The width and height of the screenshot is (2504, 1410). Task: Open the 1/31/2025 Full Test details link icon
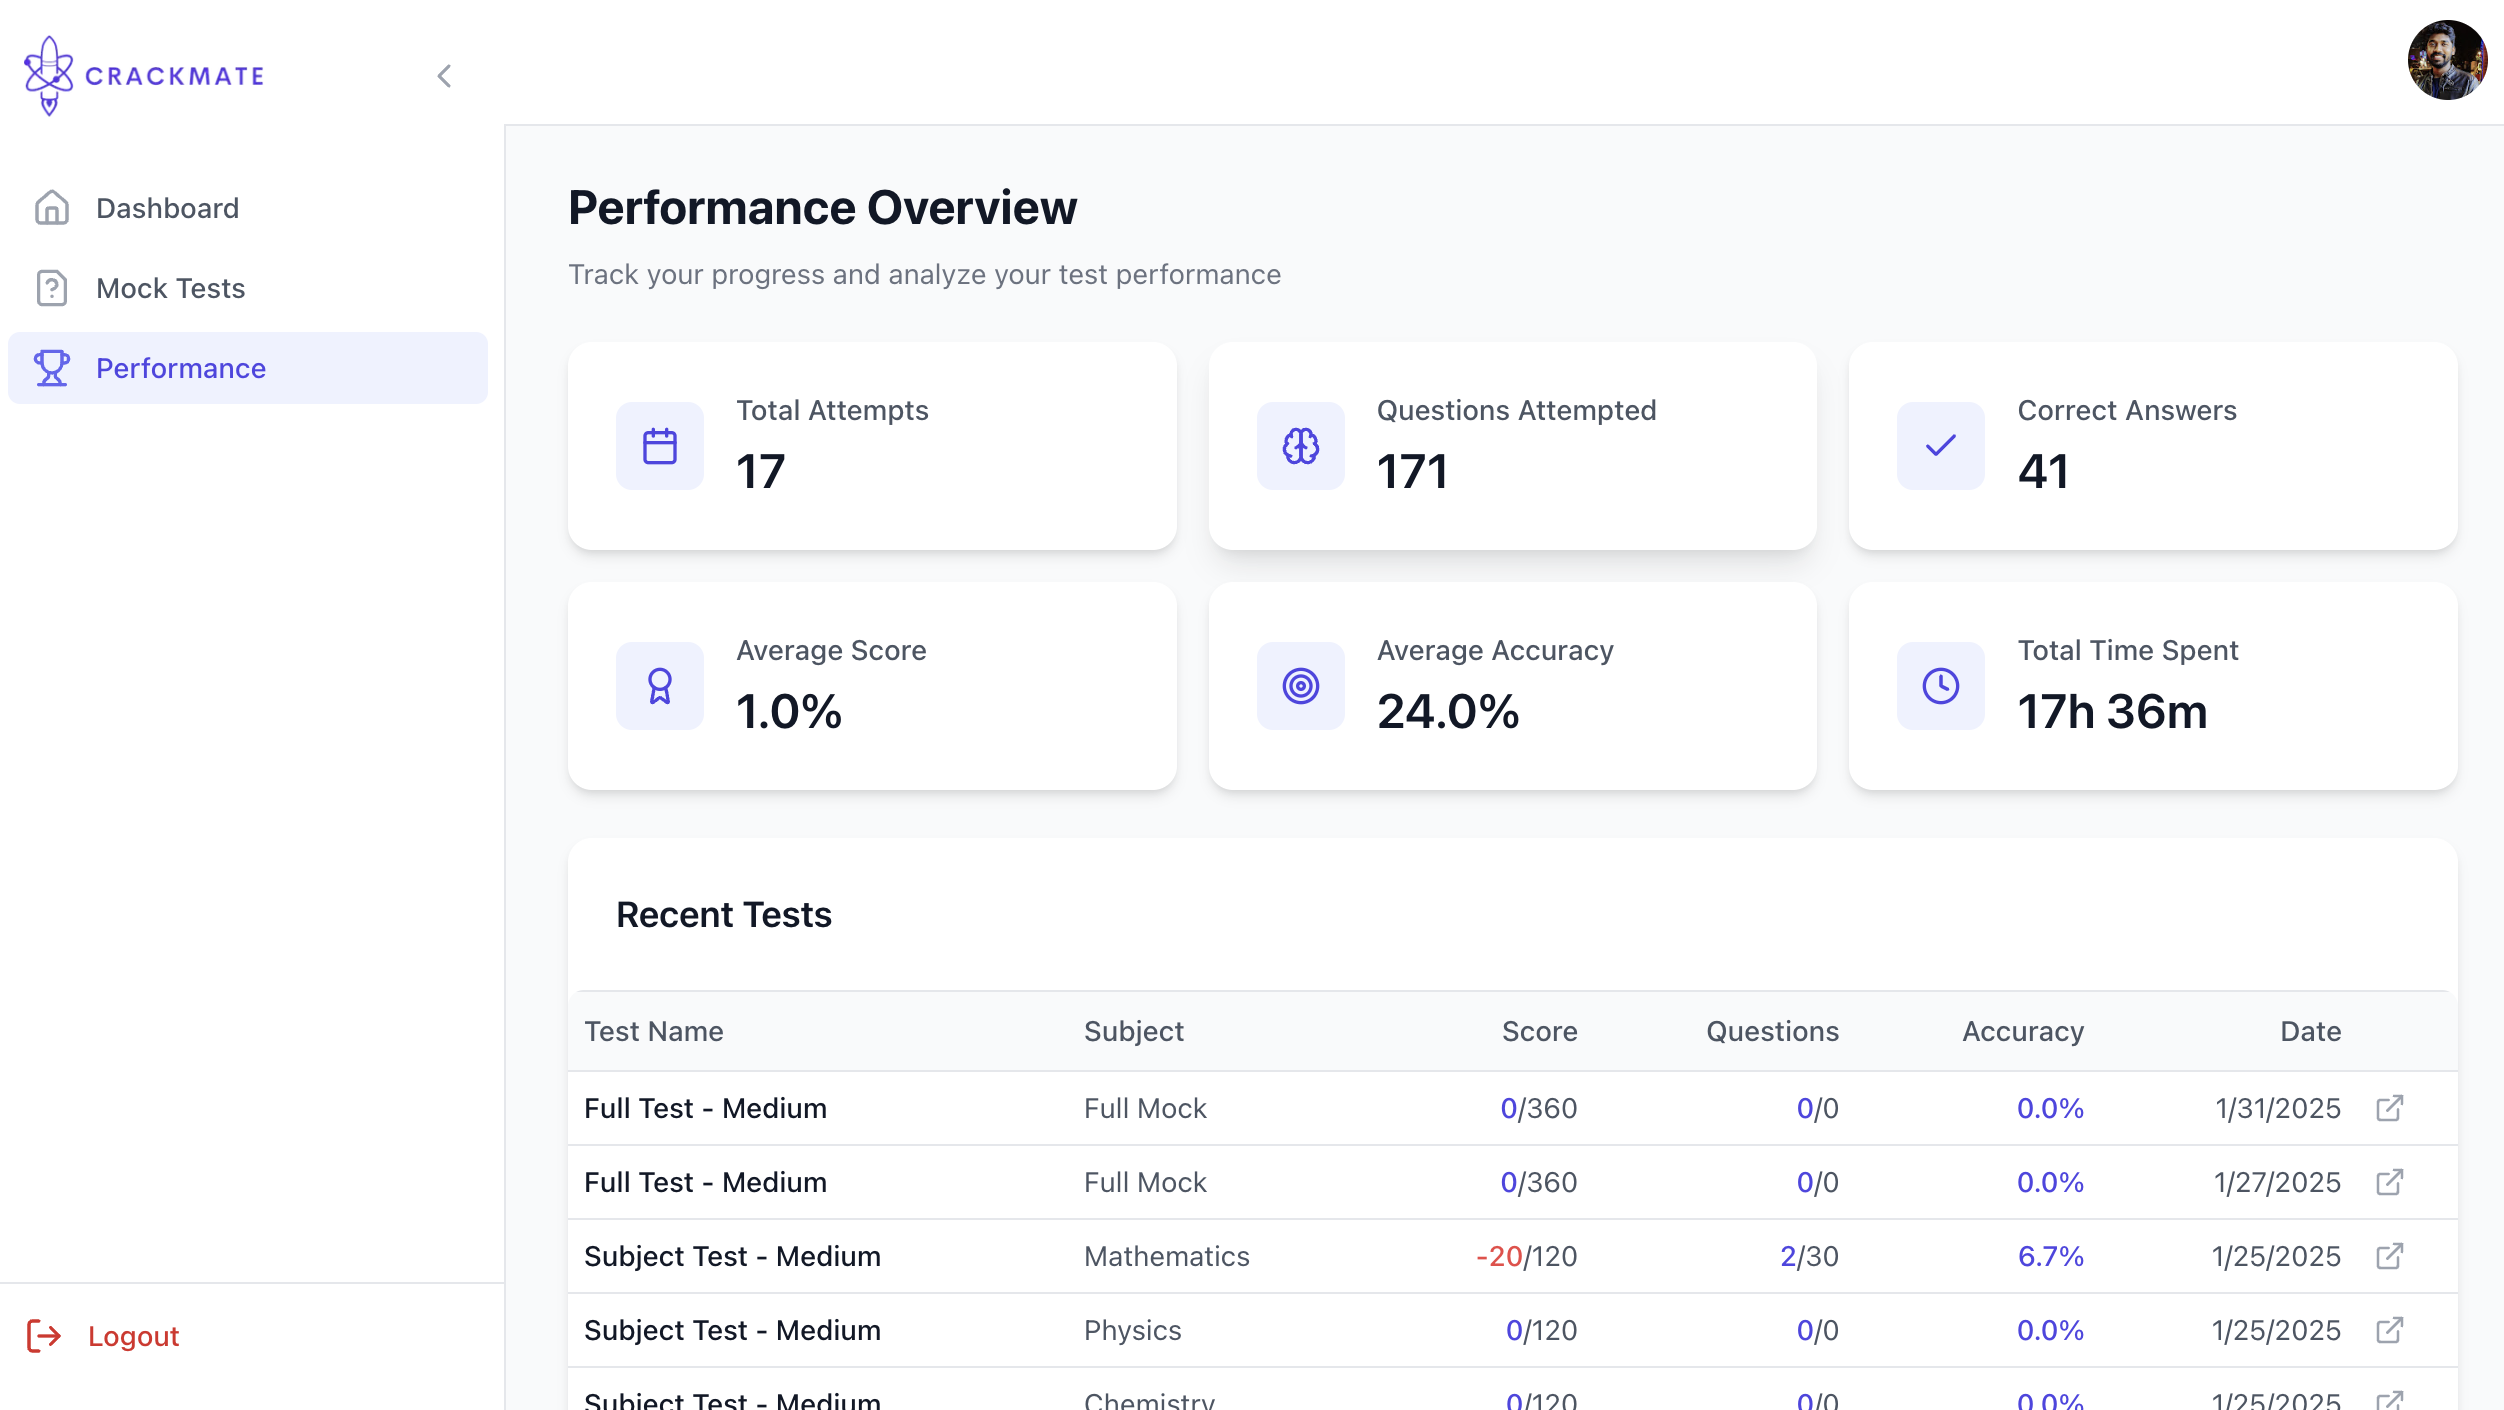(x=2389, y=1108)
